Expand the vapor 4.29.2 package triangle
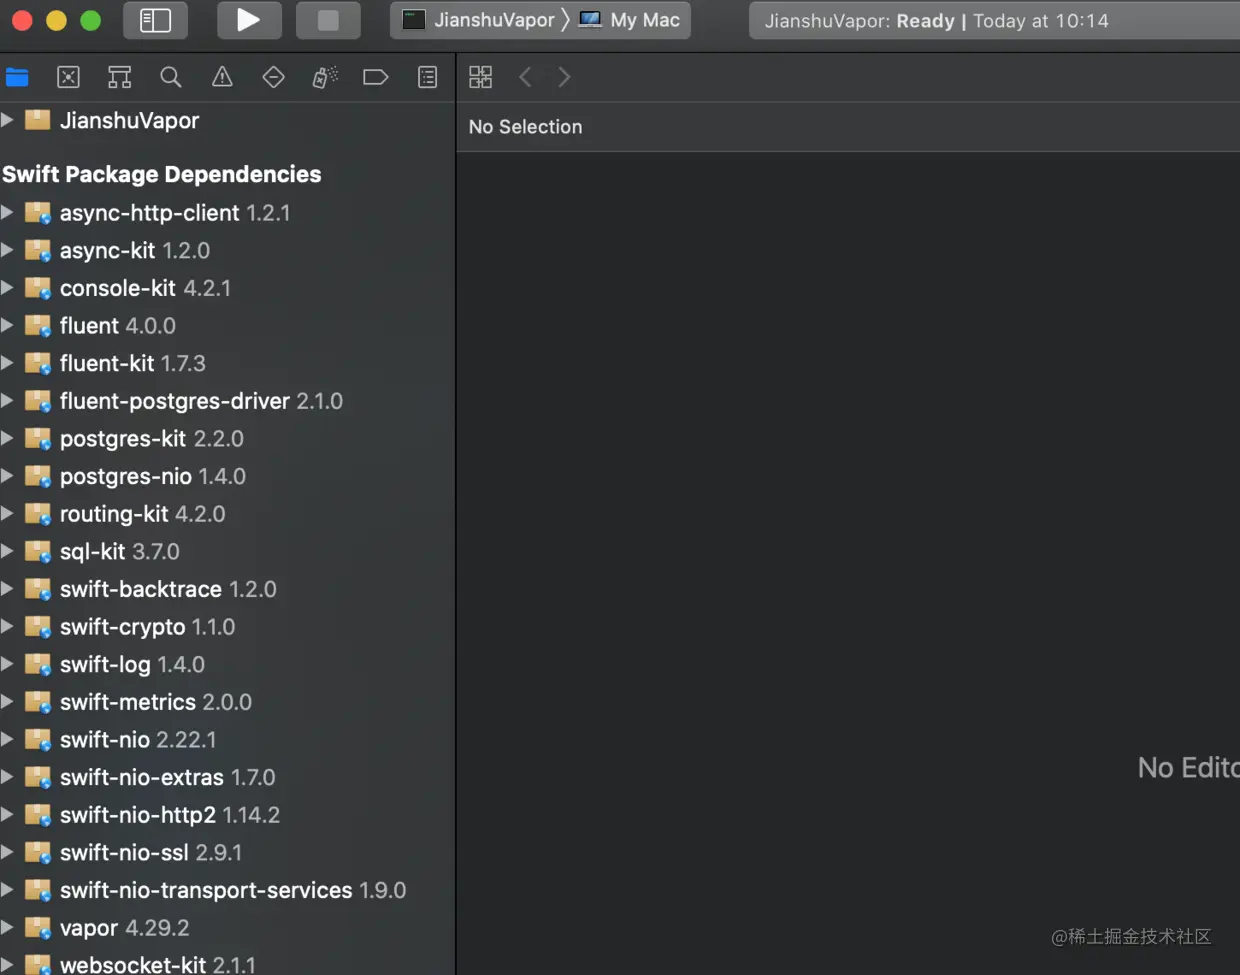Screen dimensions: 1240x975 point(7,927)
